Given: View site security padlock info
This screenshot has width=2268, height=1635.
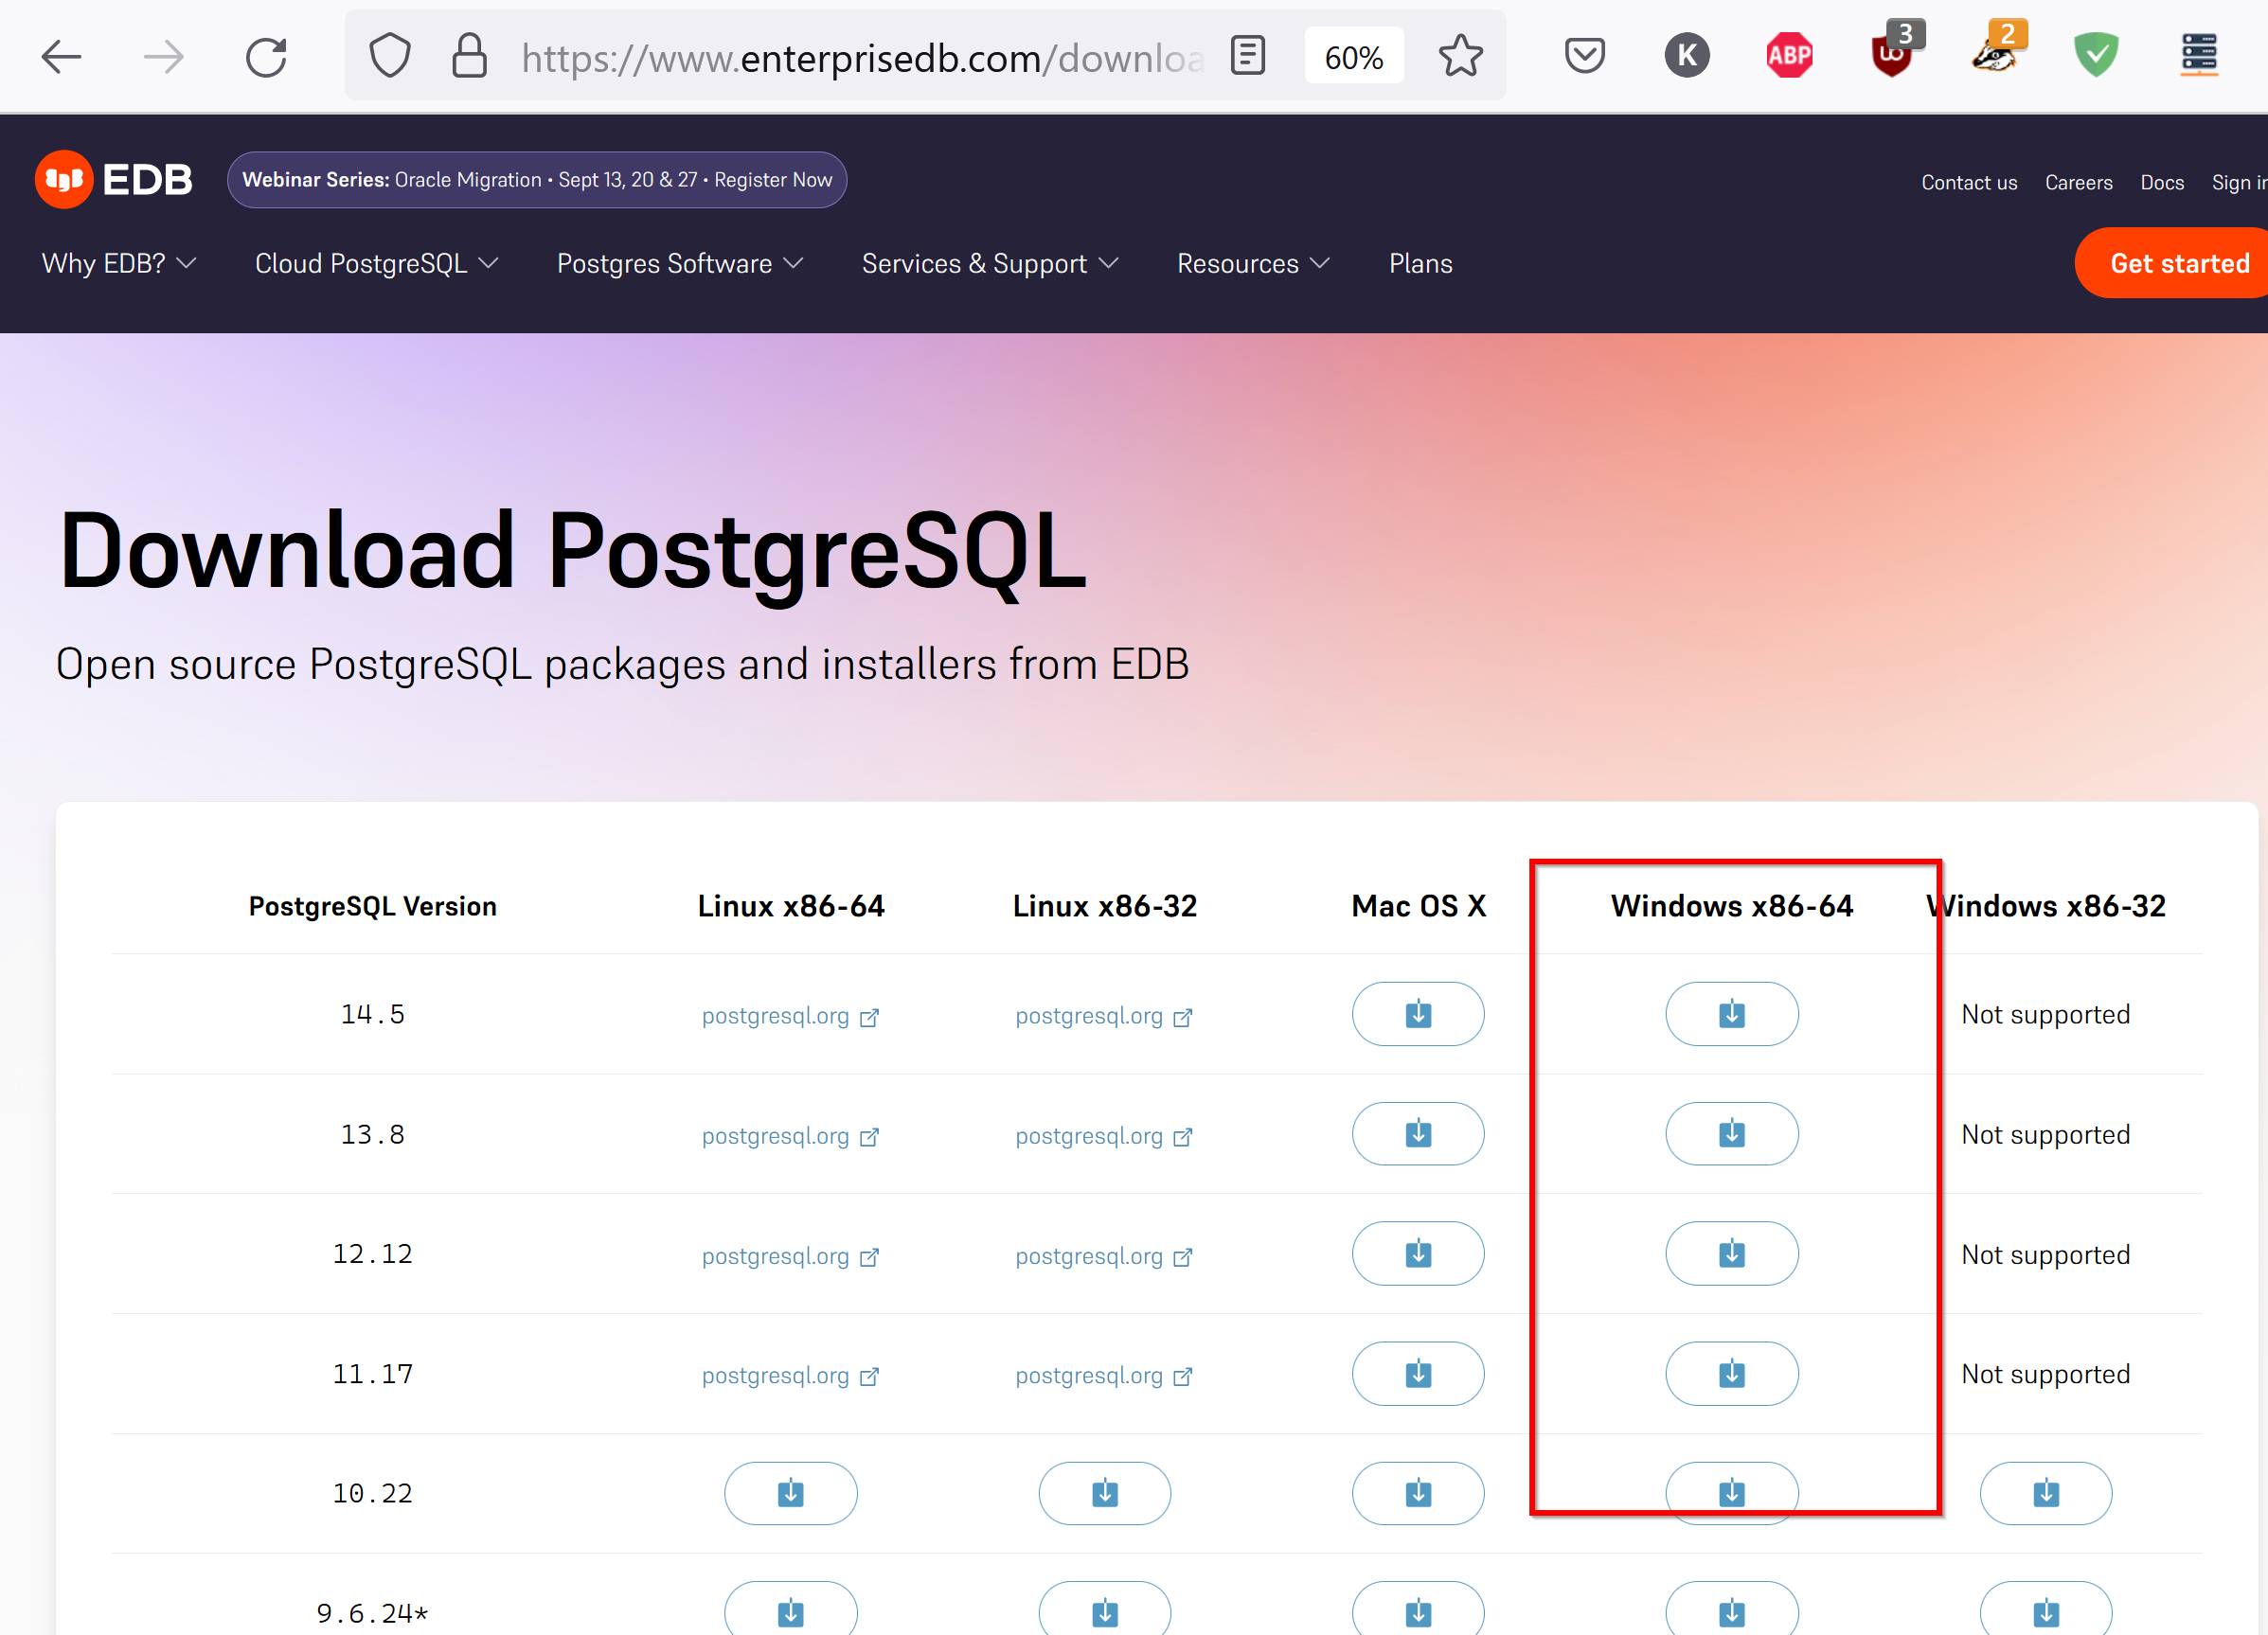Looking at the screenshot, I should [x=469, y=56].
